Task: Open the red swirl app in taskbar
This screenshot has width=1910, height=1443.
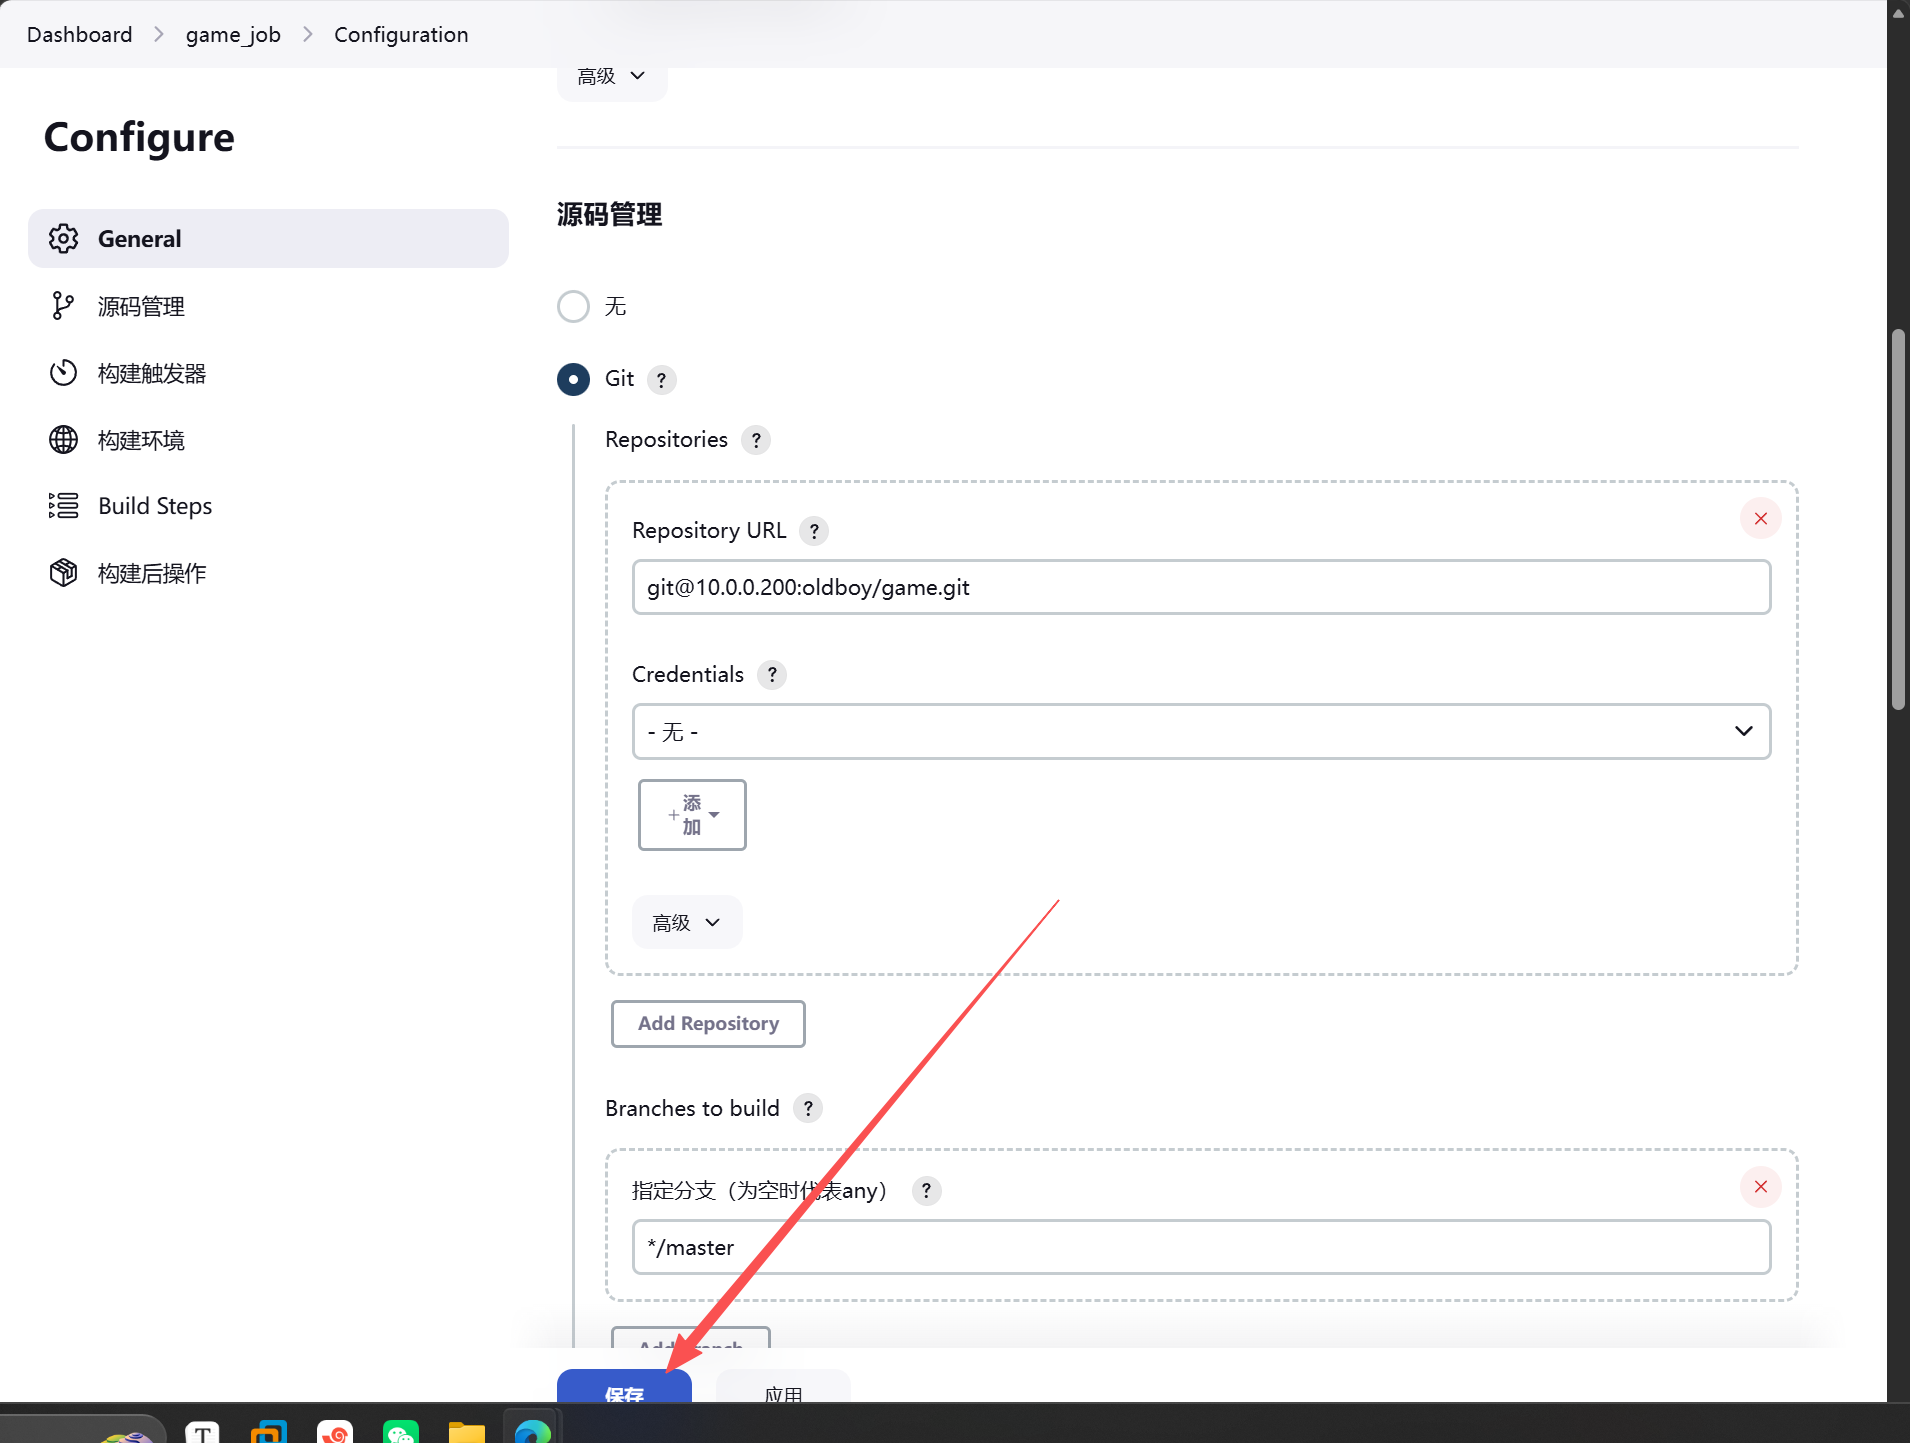Action: [x=334, y=1431]
